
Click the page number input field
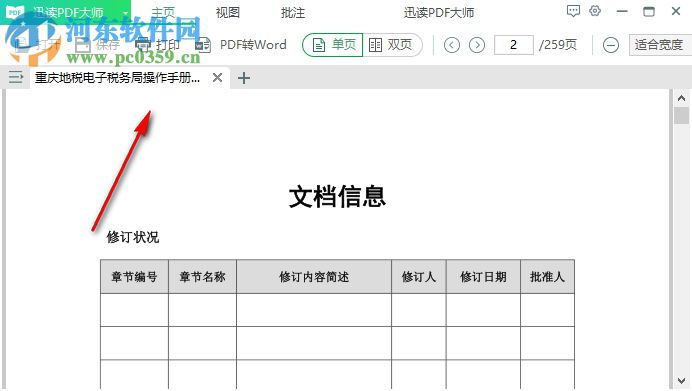[514, 45]
